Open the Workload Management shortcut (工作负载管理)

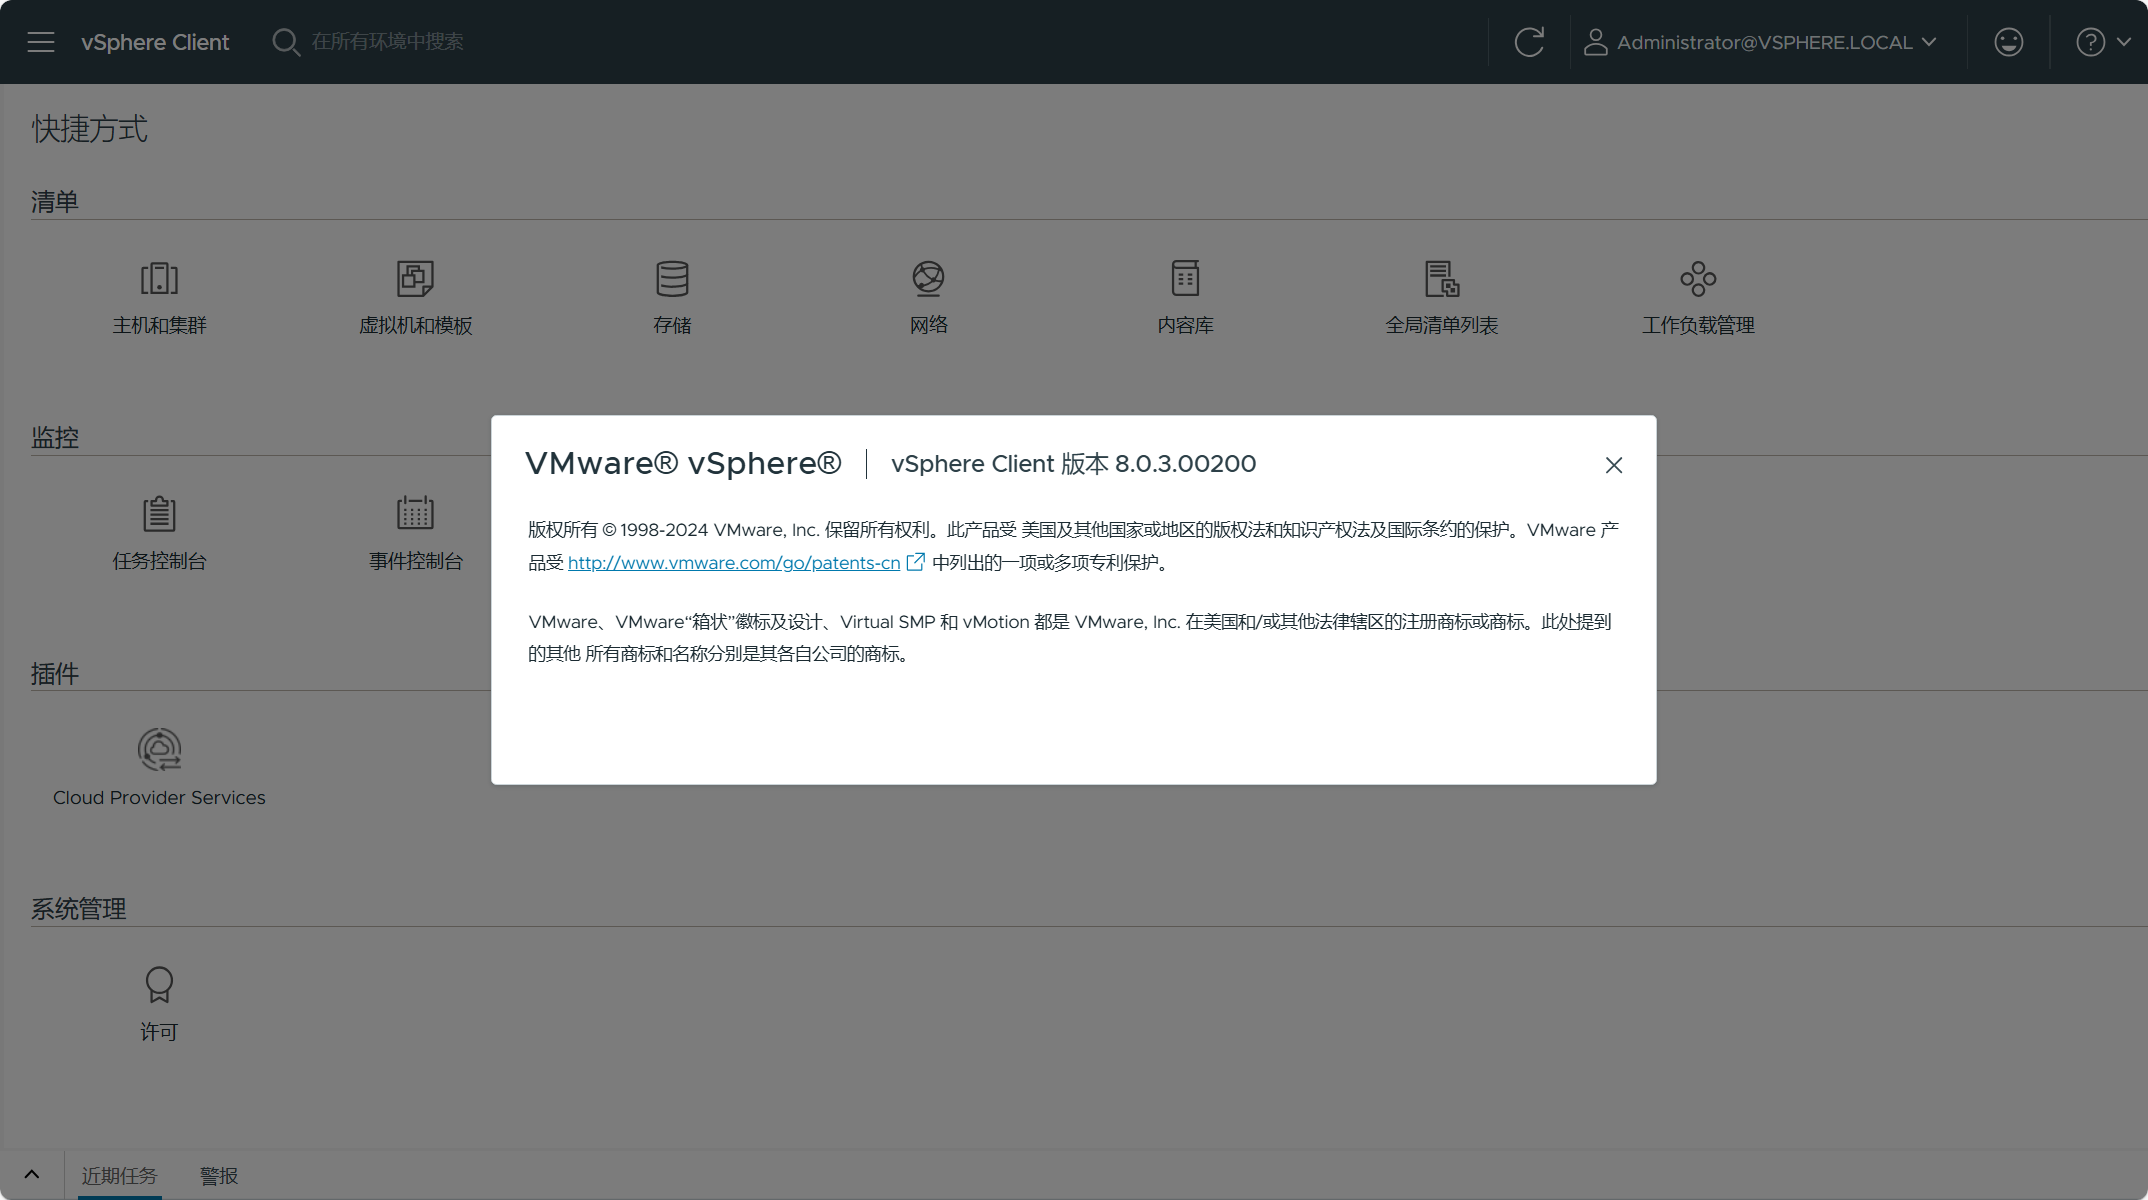coord(1698,298)
